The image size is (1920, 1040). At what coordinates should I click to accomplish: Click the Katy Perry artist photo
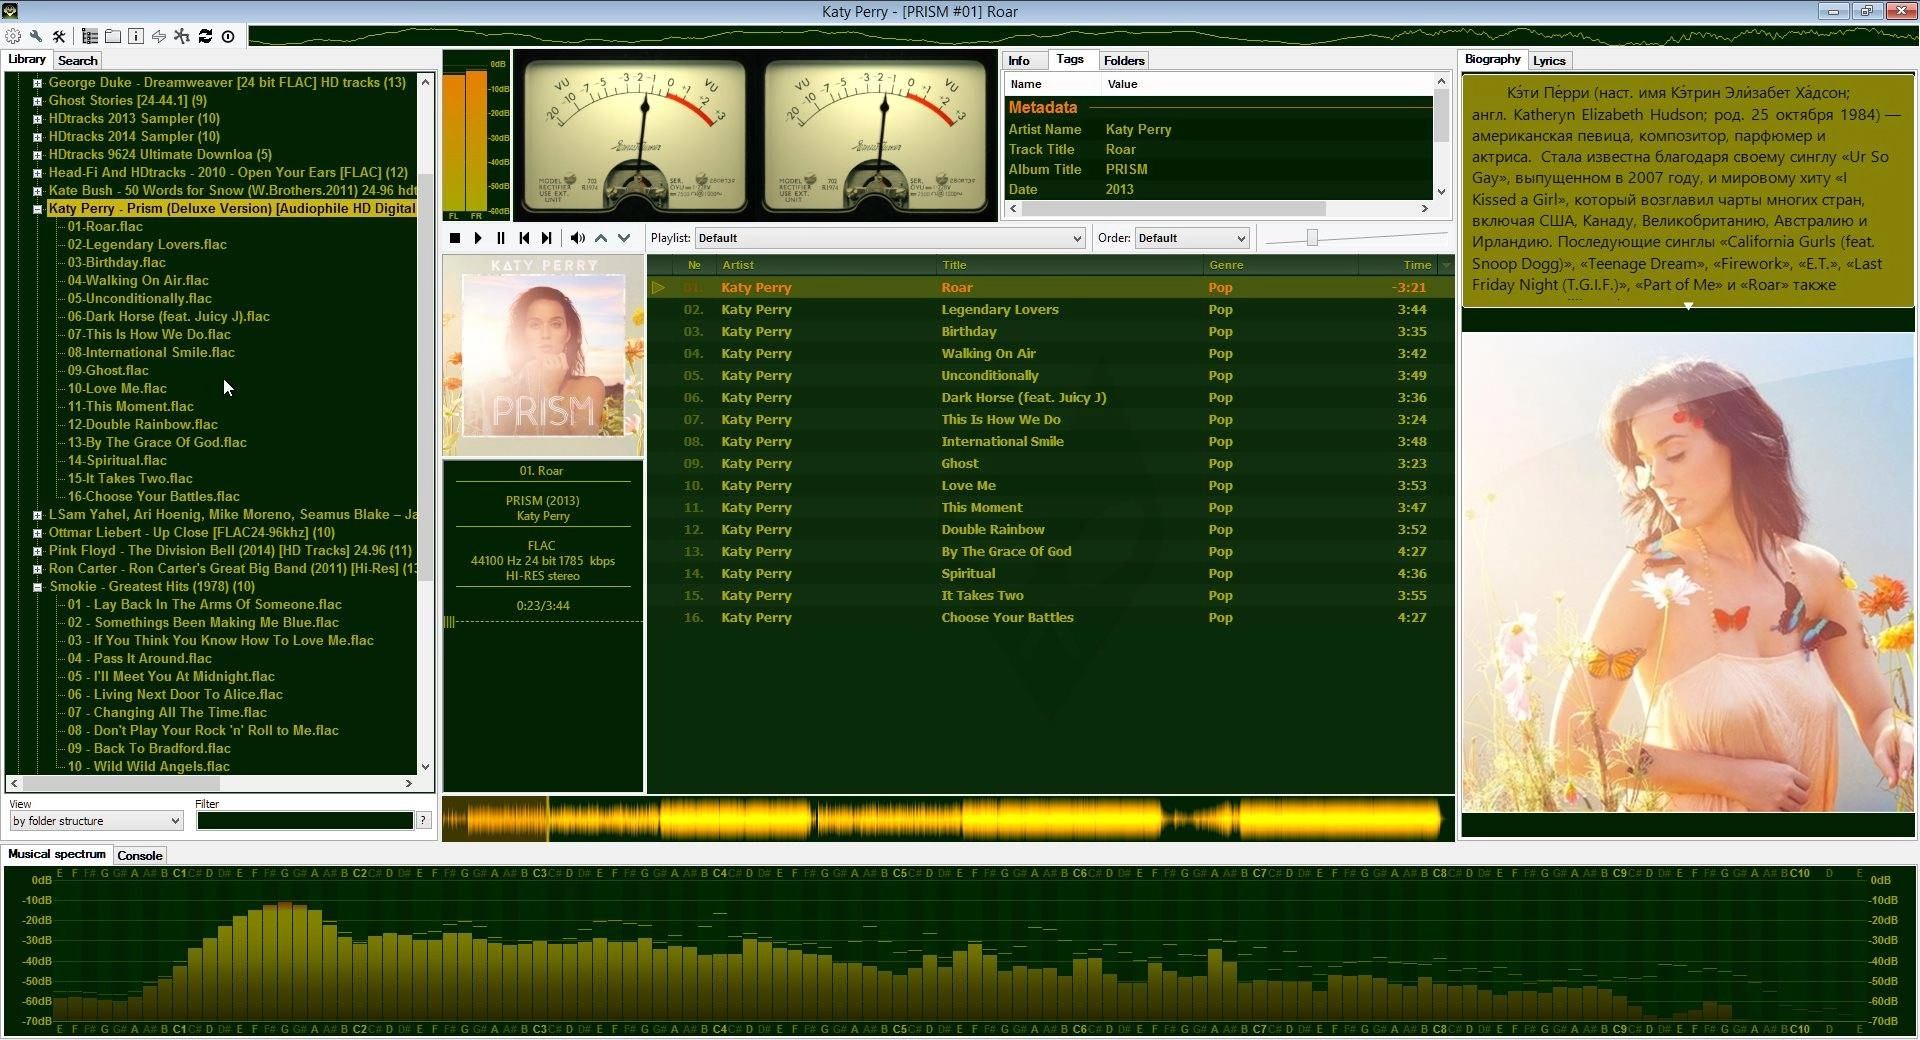tap(1688, 572)
